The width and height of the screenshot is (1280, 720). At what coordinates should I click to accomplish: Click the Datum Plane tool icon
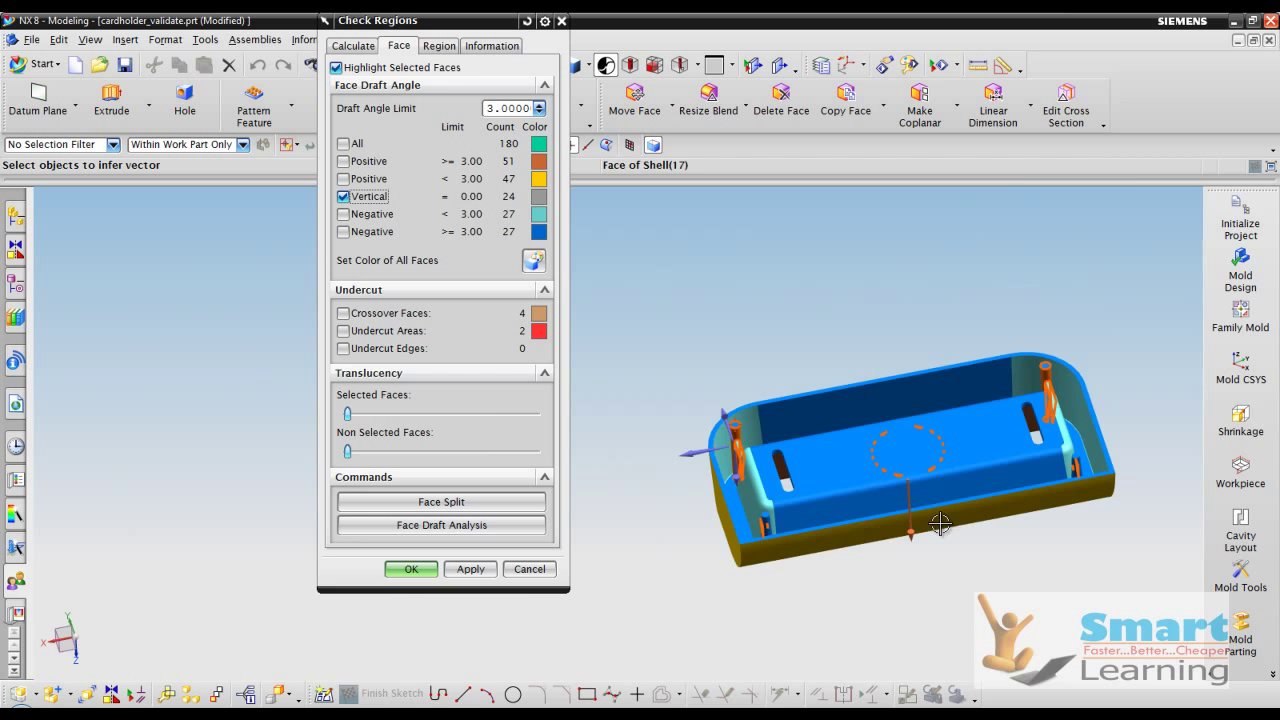point(38,93)
